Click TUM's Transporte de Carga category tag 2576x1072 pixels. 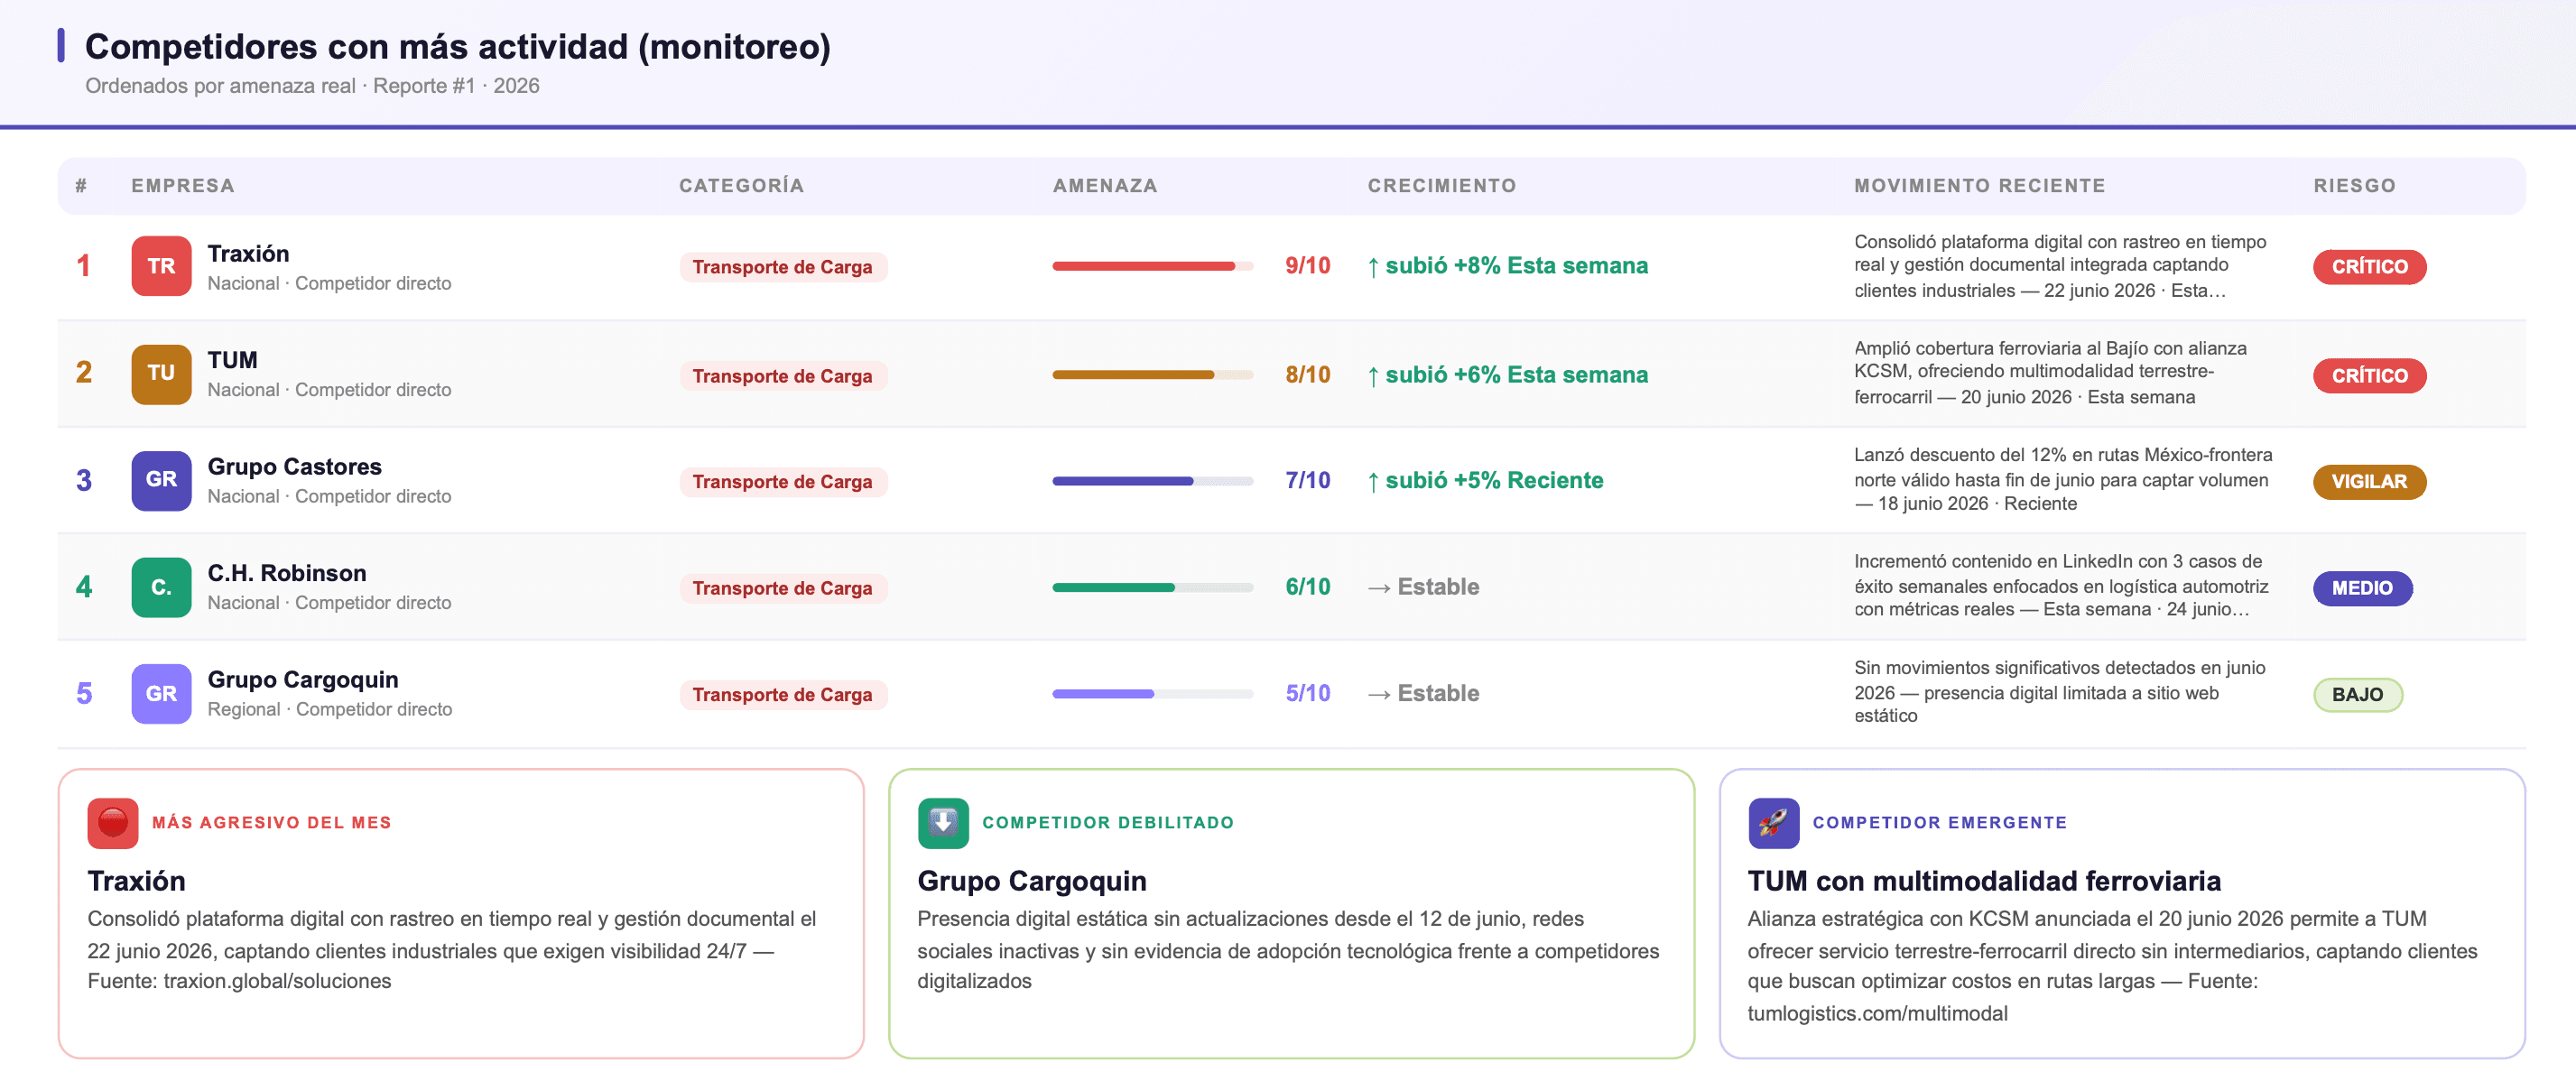(x=782, y=376)
